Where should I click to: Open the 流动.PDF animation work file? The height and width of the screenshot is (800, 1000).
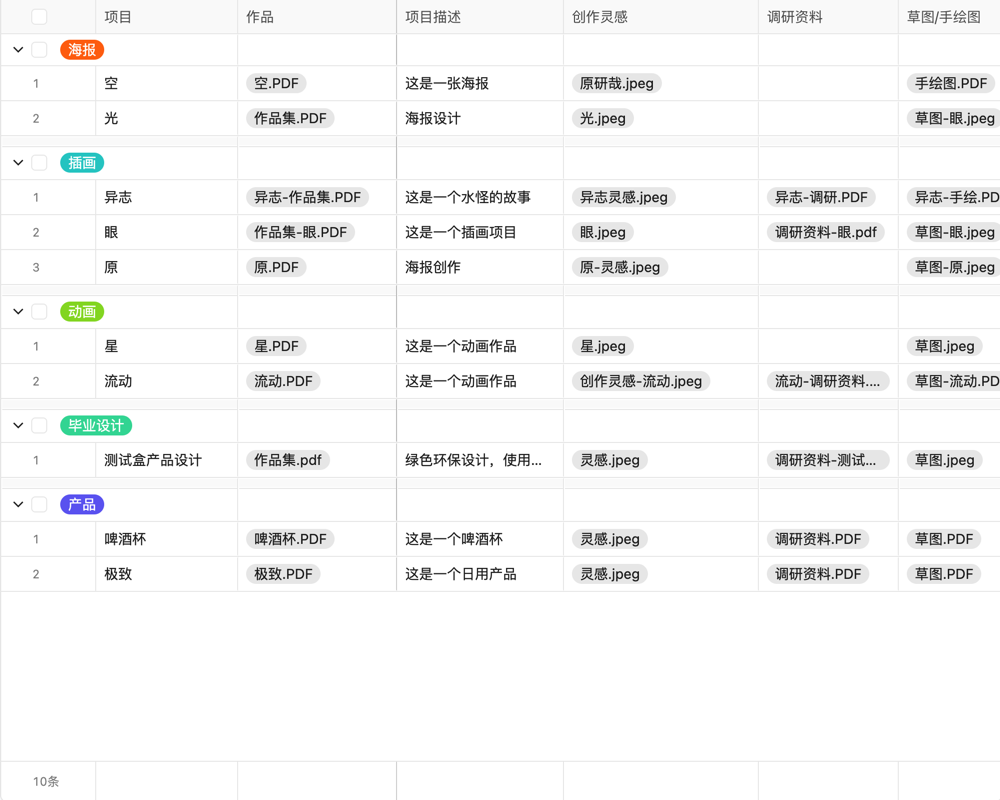pos(282,381)
